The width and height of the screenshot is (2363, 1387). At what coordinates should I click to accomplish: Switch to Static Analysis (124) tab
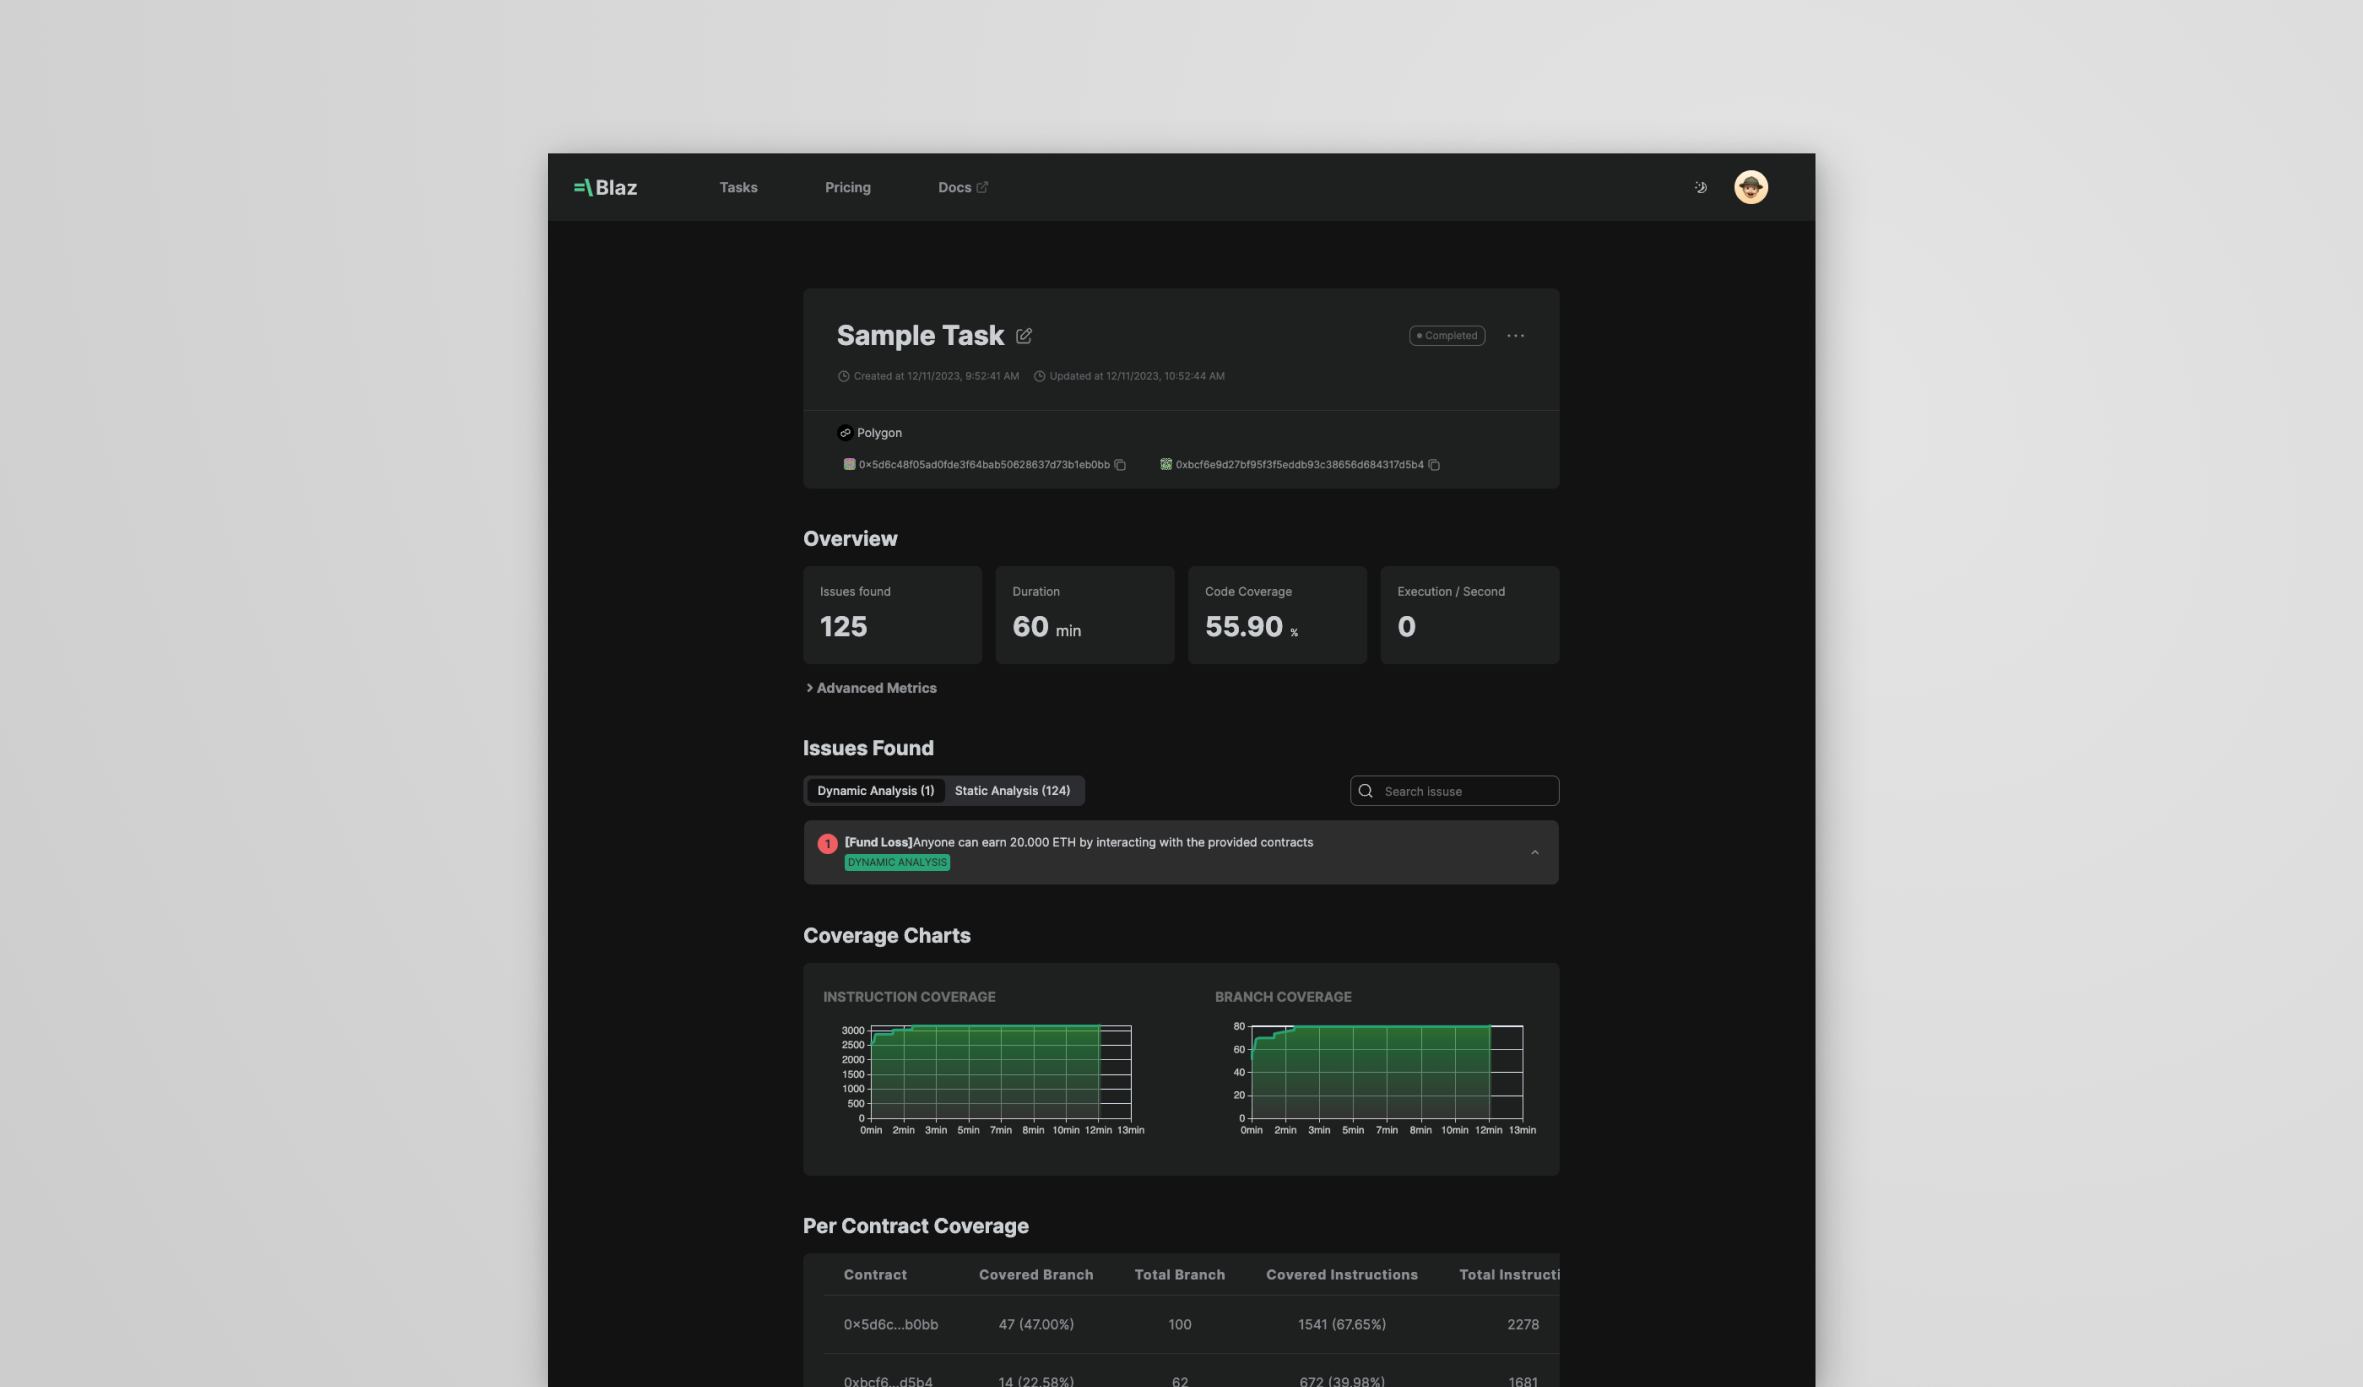pyautogui.click(x=1012, y=791)
